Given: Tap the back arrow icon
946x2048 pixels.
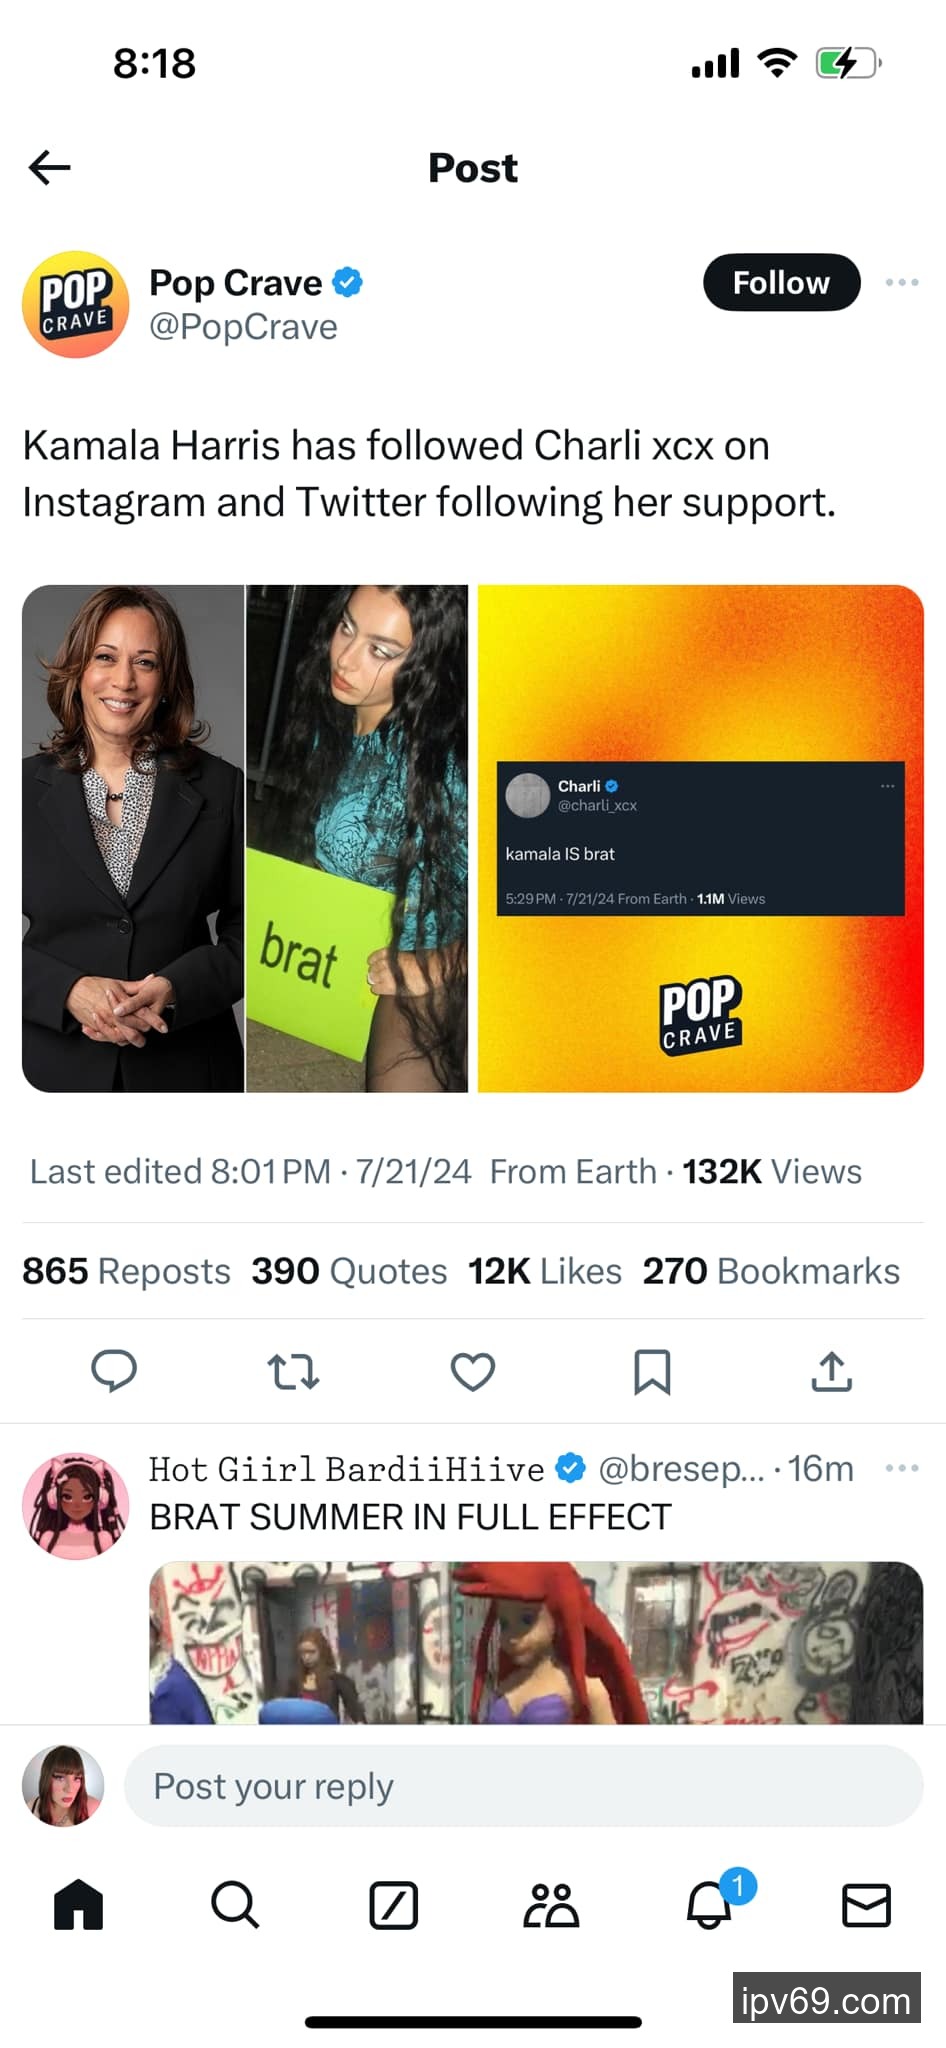Looking at the screenshot, I should pyautogui.click(x=50, y=167).
